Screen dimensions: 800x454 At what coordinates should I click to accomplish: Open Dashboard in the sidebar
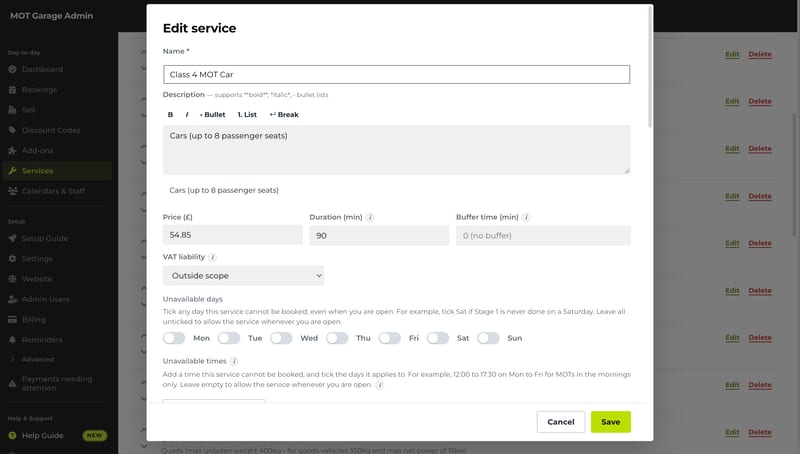coord(42,69)
